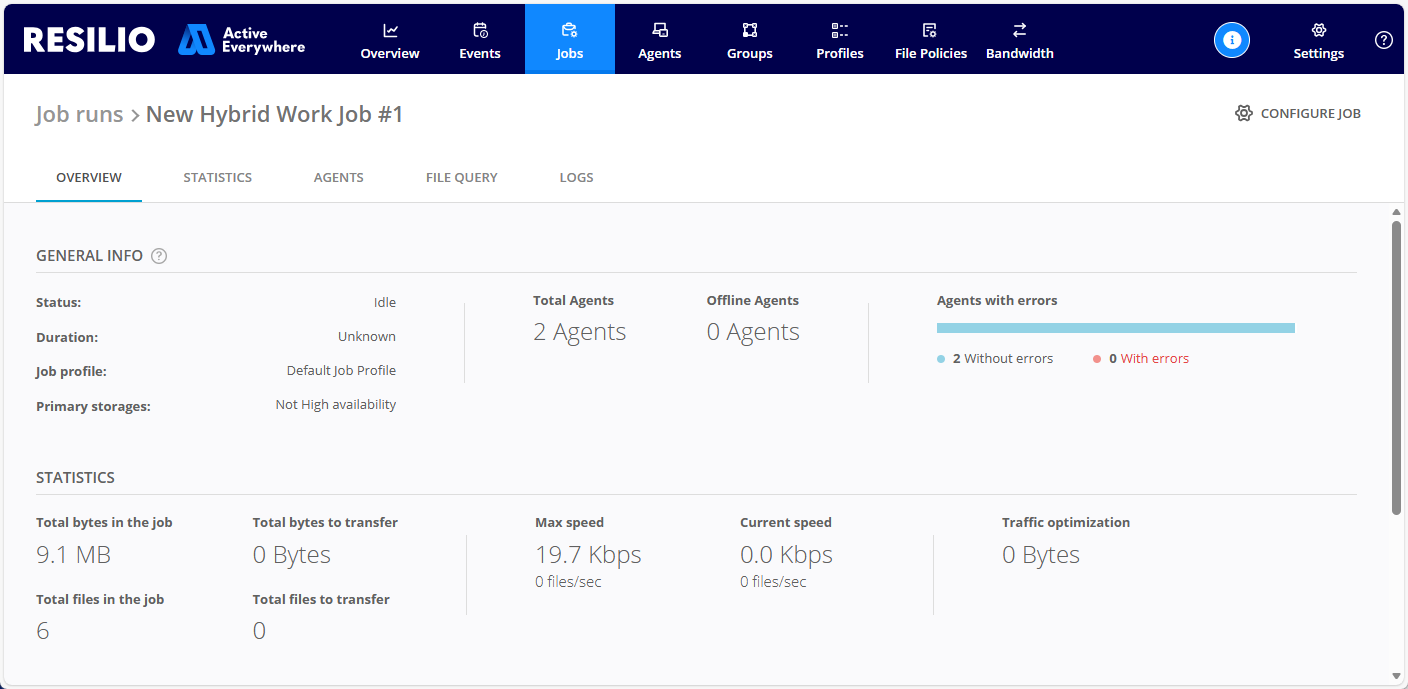Open the File Query tab
1408x689 pixels.
461,177
